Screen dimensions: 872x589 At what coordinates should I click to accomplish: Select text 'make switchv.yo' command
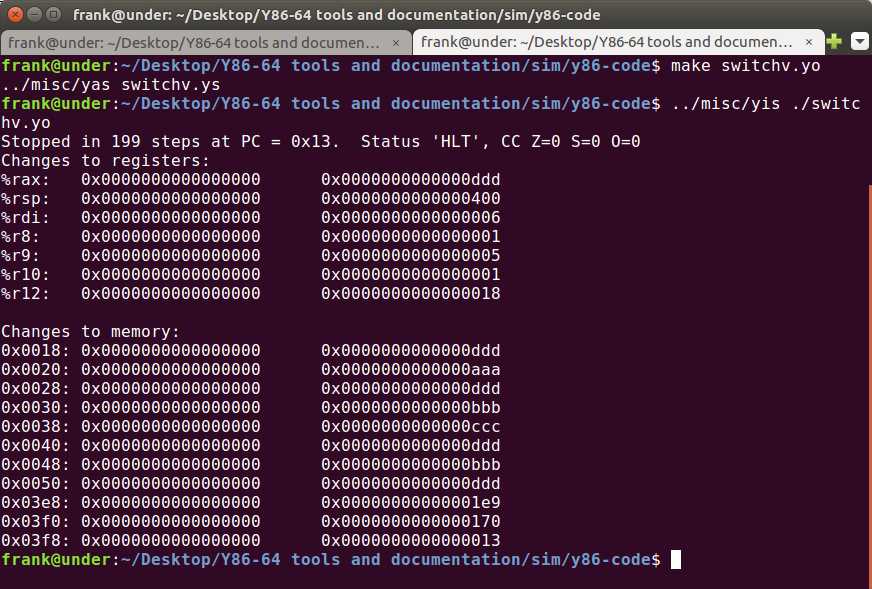pos(745,66)
